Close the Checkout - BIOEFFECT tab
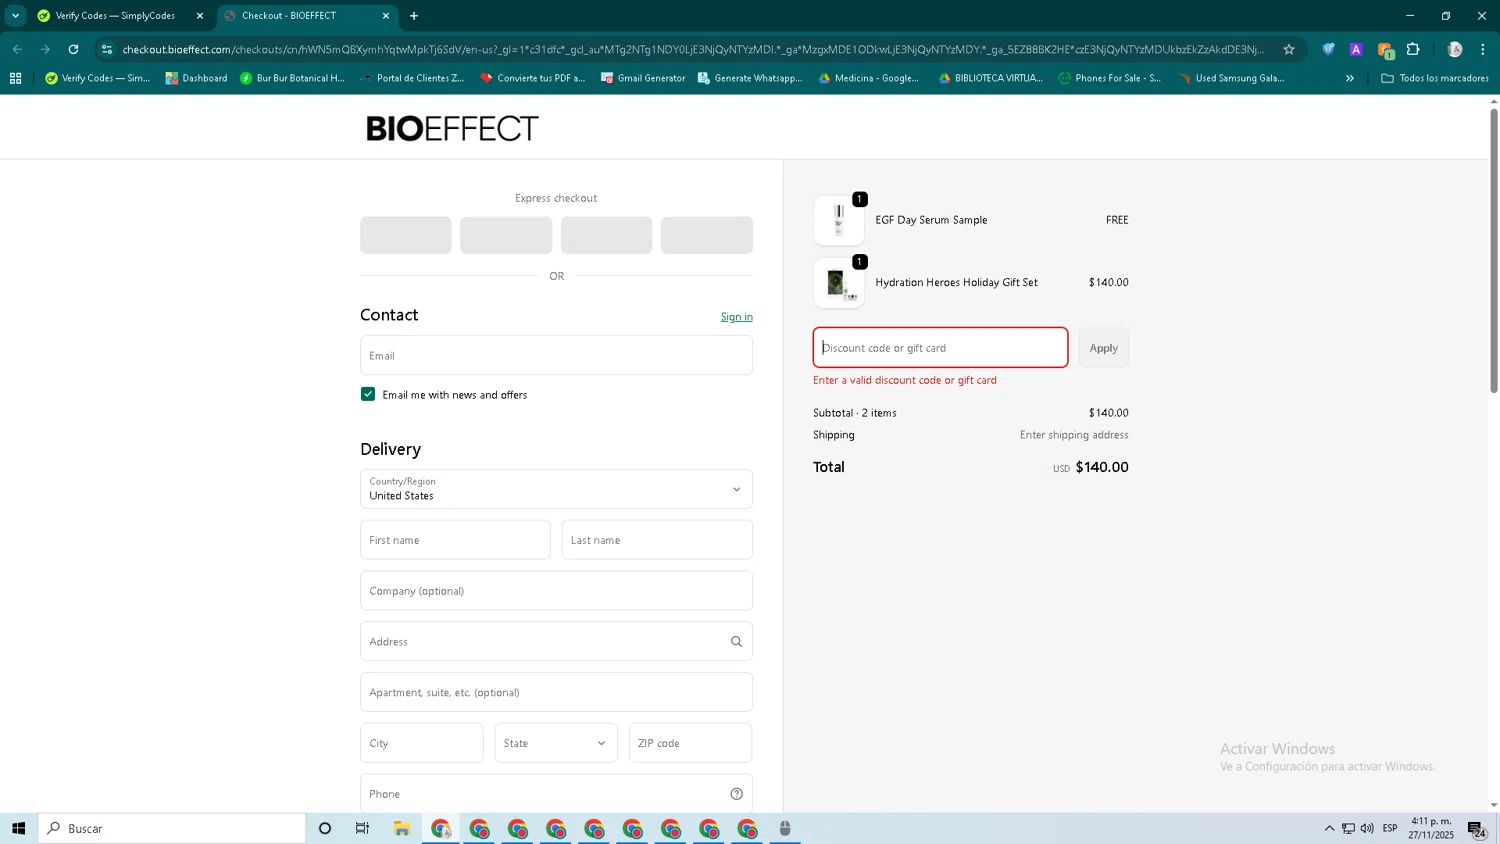This screenshot has height=844, width=1500. 386,16
